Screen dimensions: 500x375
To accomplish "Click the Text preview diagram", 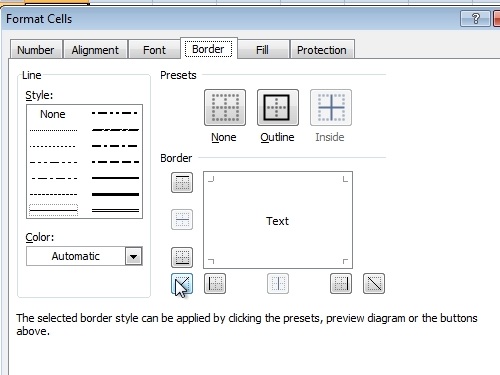I will [278, 220].
